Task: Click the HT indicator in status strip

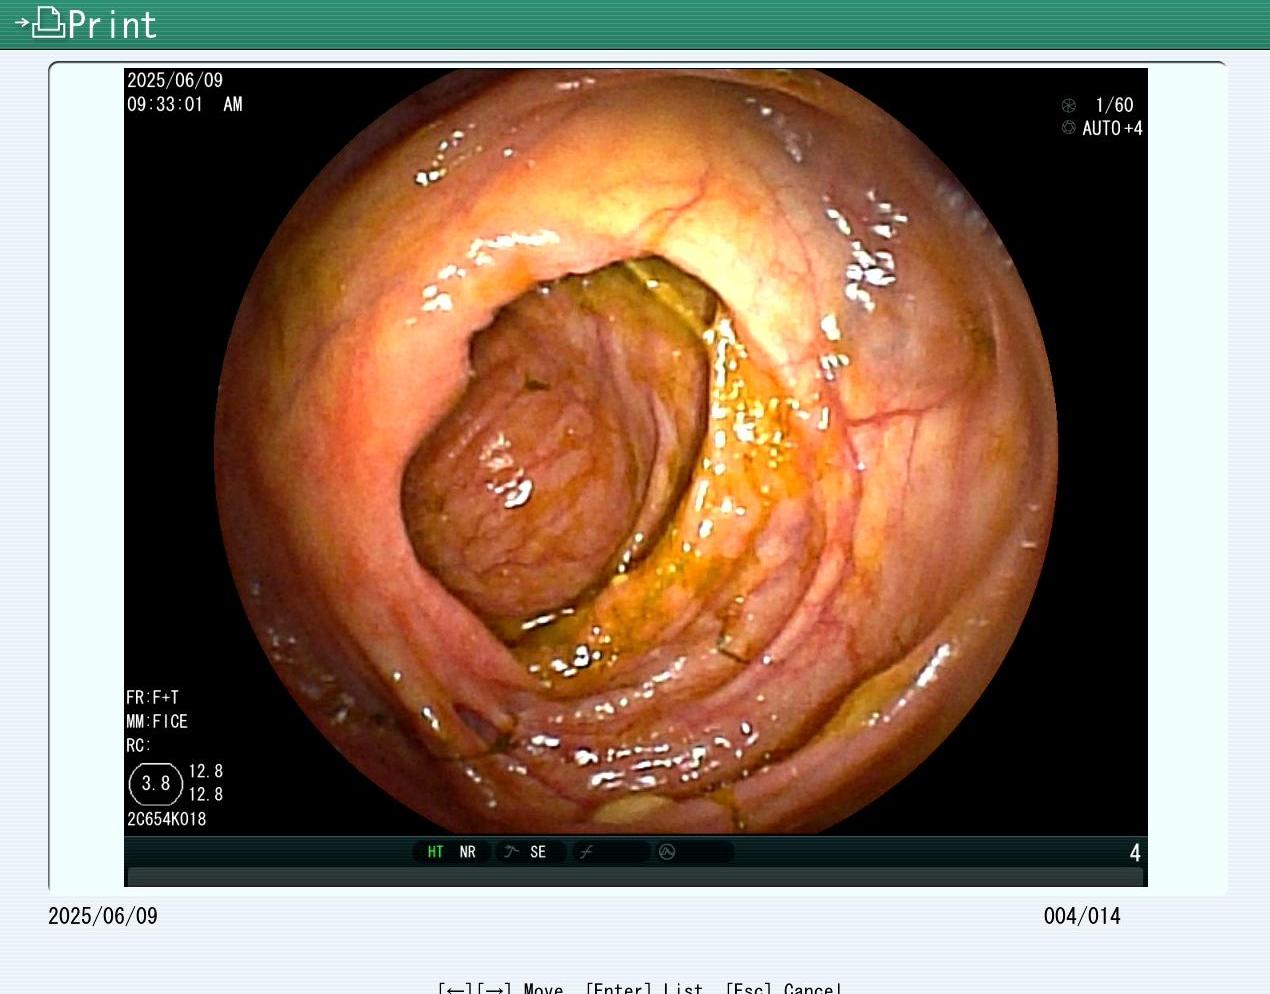Action: pos(435,852)
